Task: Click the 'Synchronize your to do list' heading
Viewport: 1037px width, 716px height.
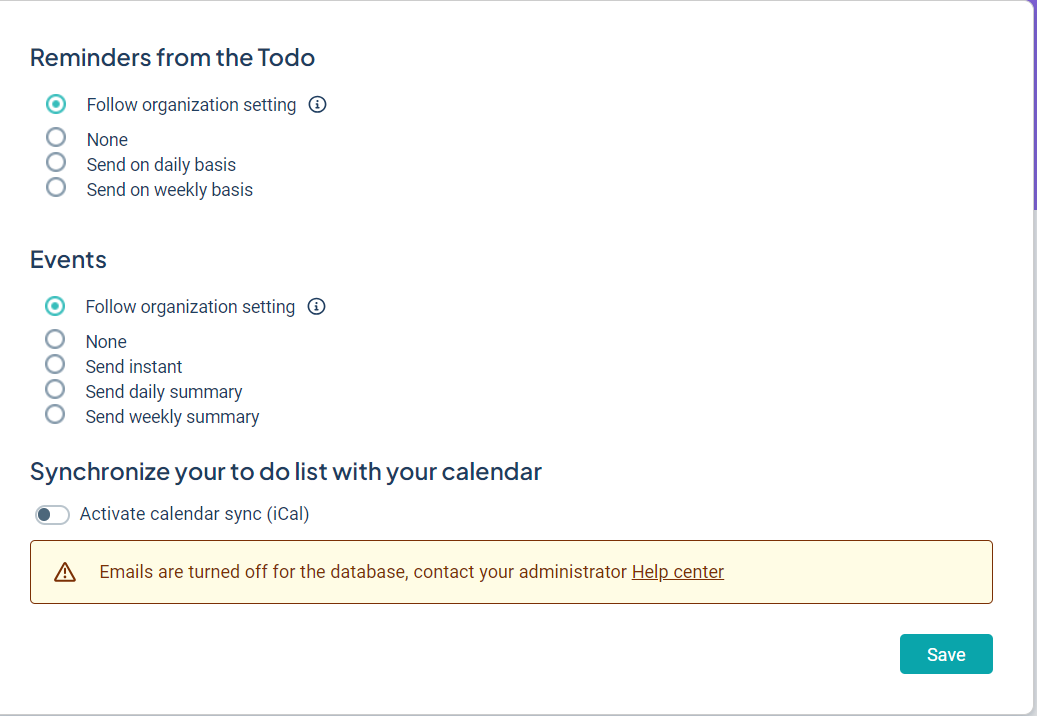Action: point(285,471)
